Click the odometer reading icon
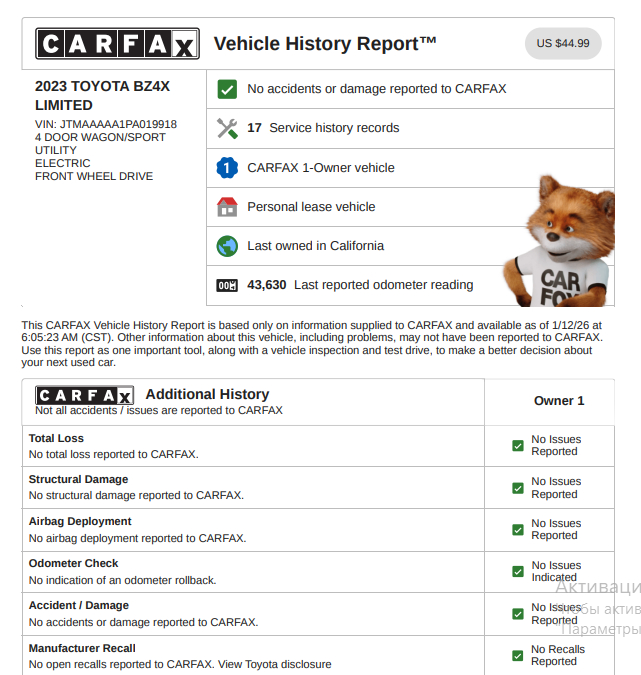Viewport: 641px width, 675px height. coord(227,285)
